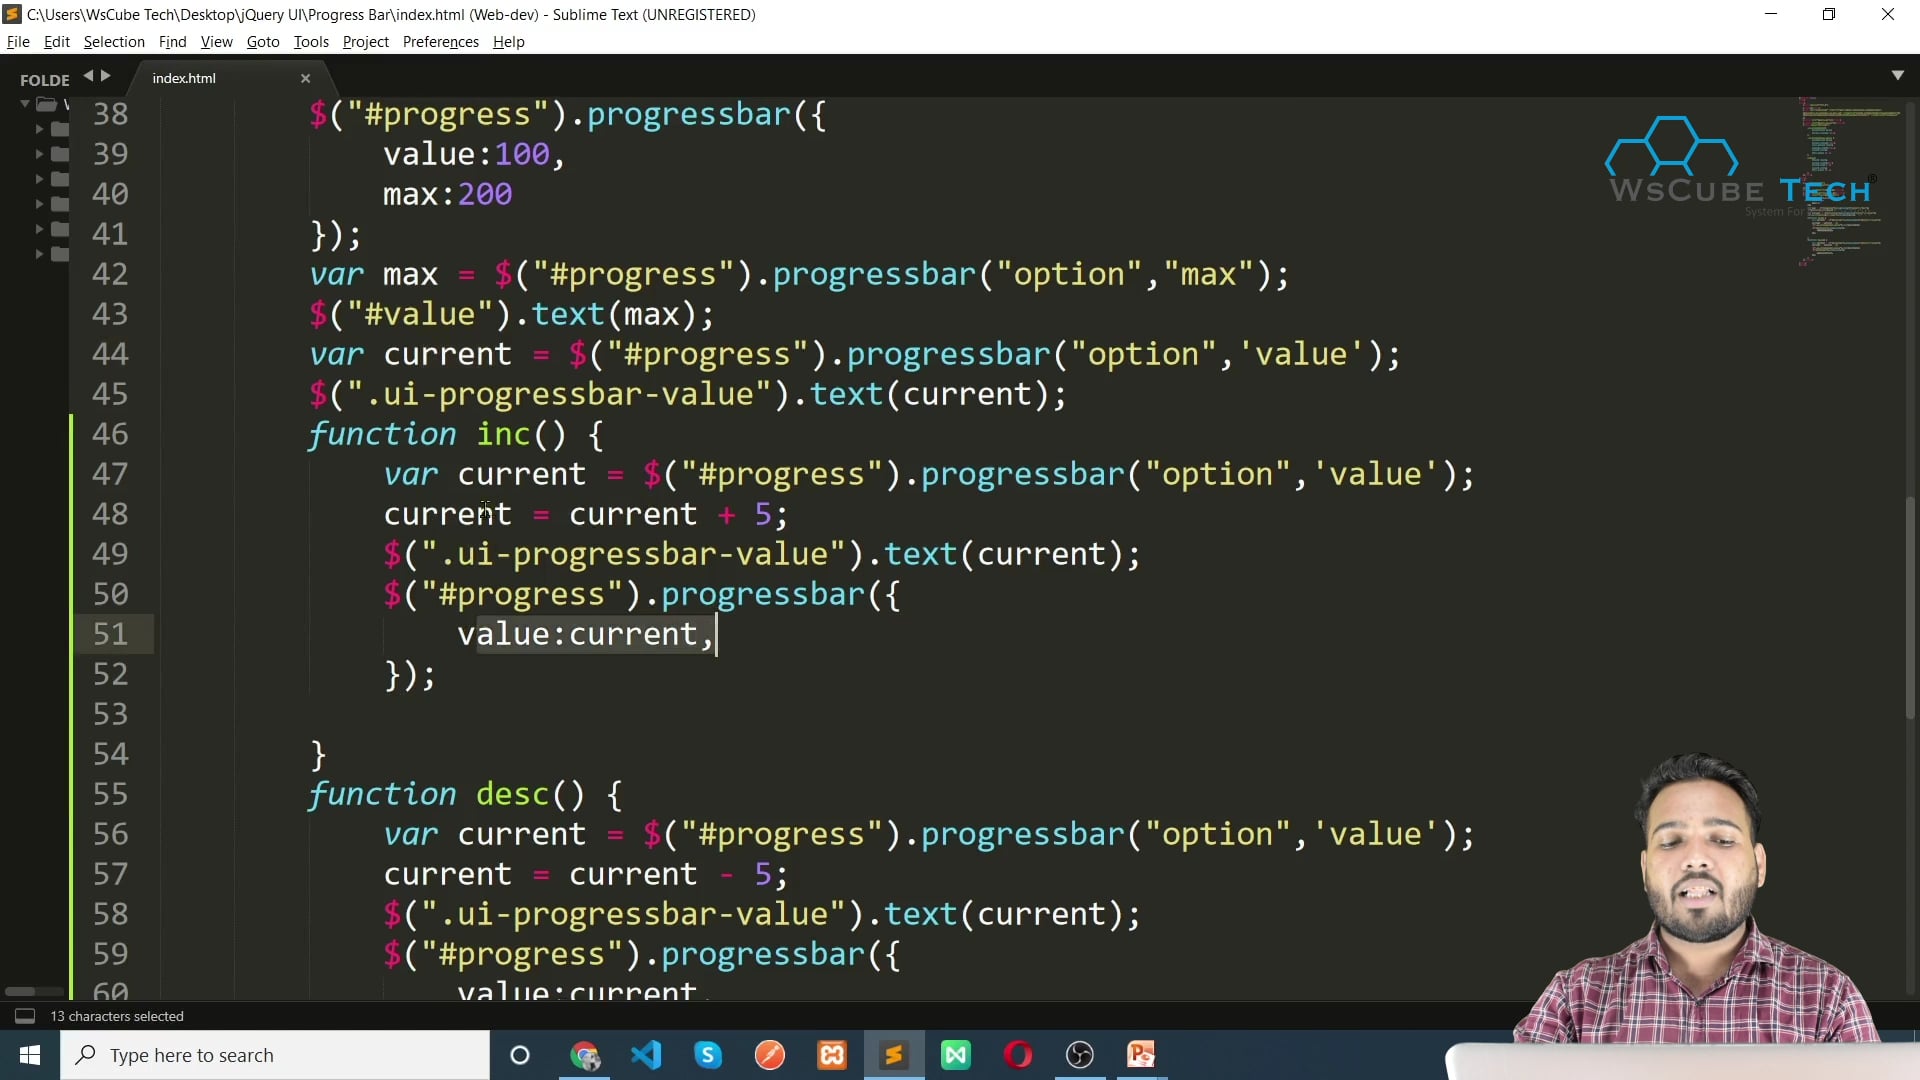Open the Selection menu
Image resolution: width=1920 pixels, height=1080 pixels.
tap(114, 42)
